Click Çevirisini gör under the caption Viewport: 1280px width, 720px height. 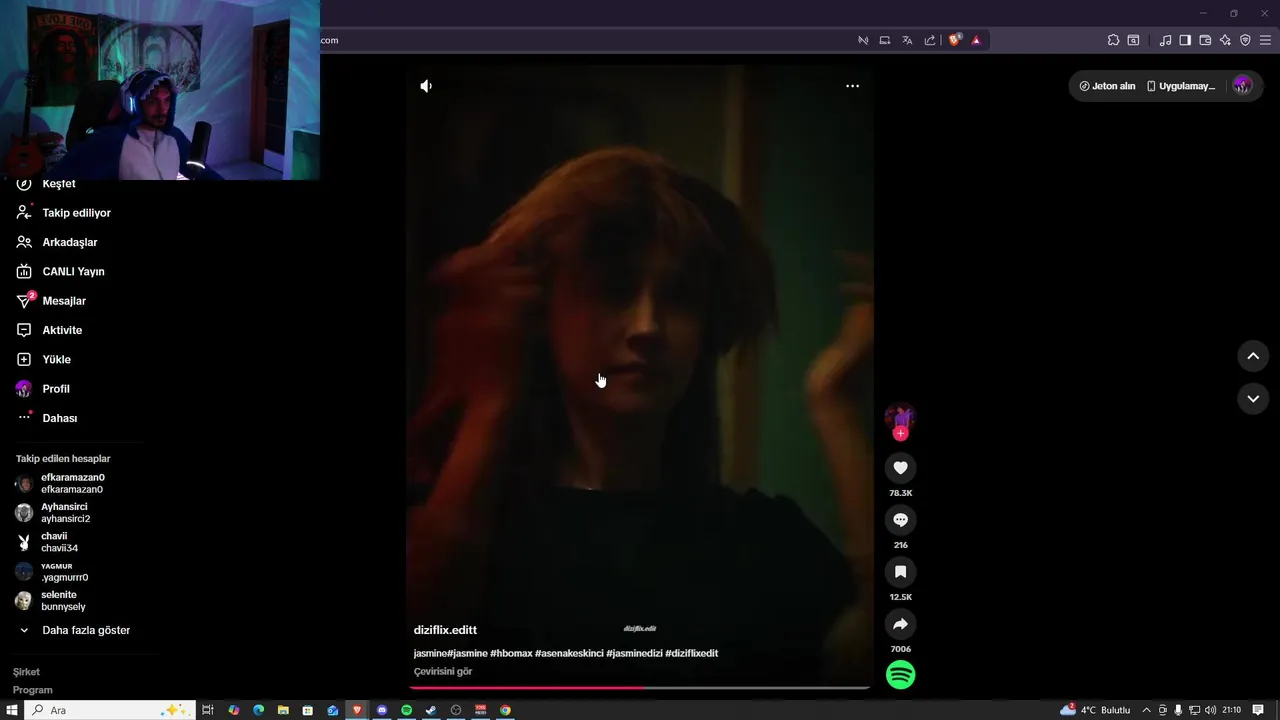click(x=443, y=672)
